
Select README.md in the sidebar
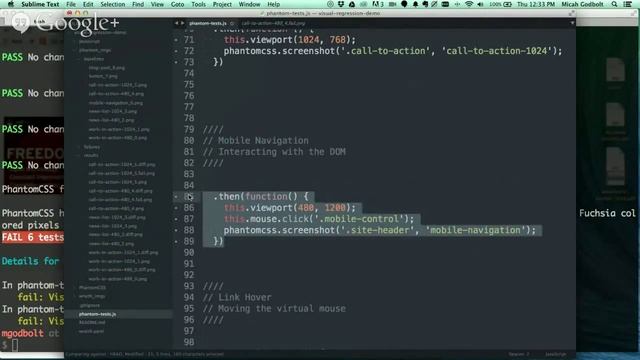pos(92,322)
